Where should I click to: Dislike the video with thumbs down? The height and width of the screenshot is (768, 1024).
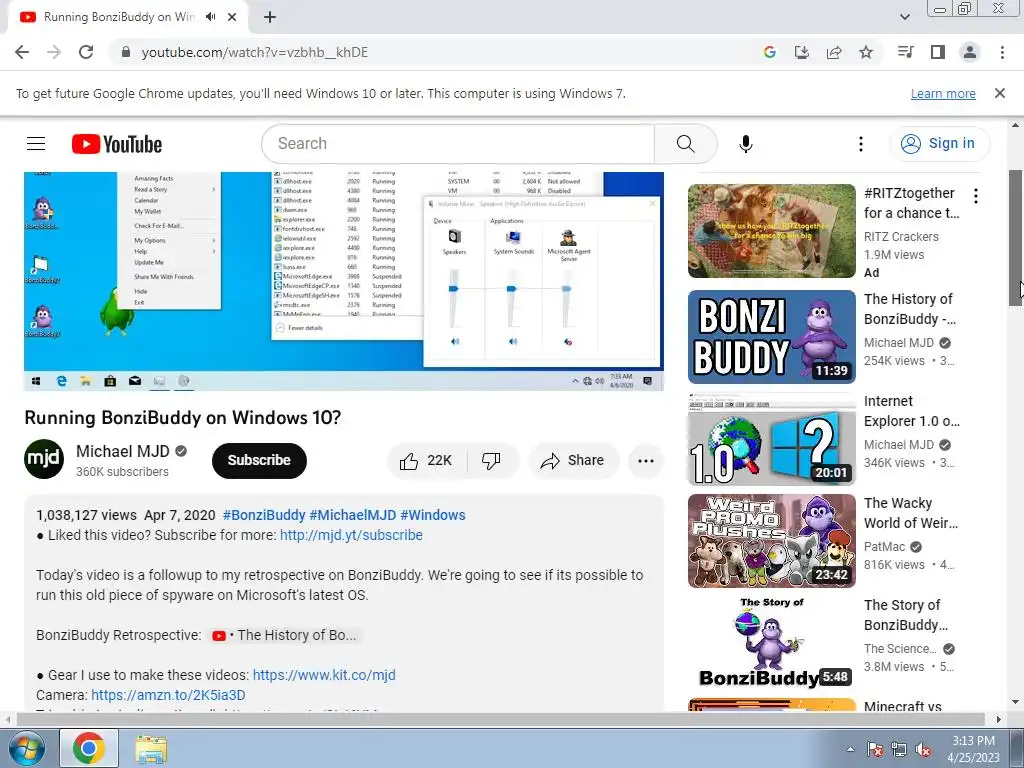coord(492,460)
